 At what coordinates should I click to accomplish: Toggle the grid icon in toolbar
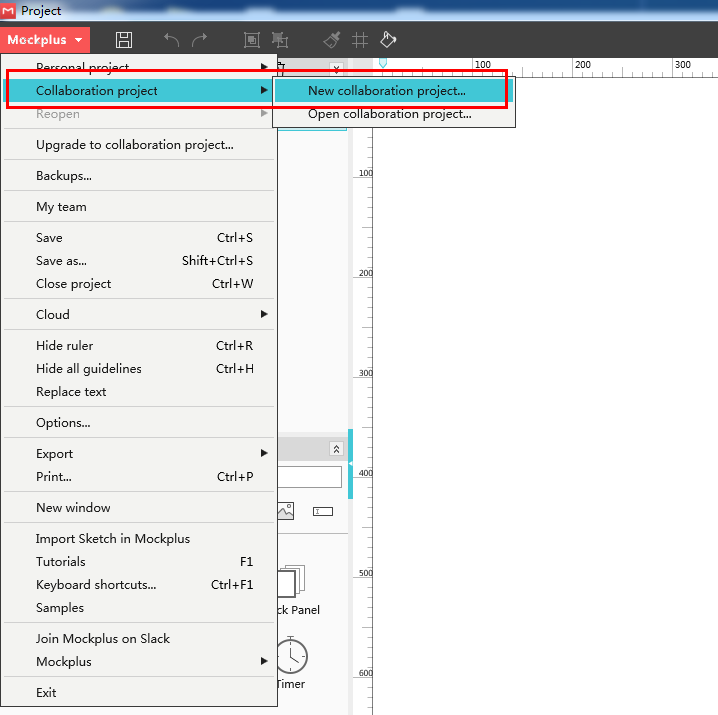click(x=360, y=40)
